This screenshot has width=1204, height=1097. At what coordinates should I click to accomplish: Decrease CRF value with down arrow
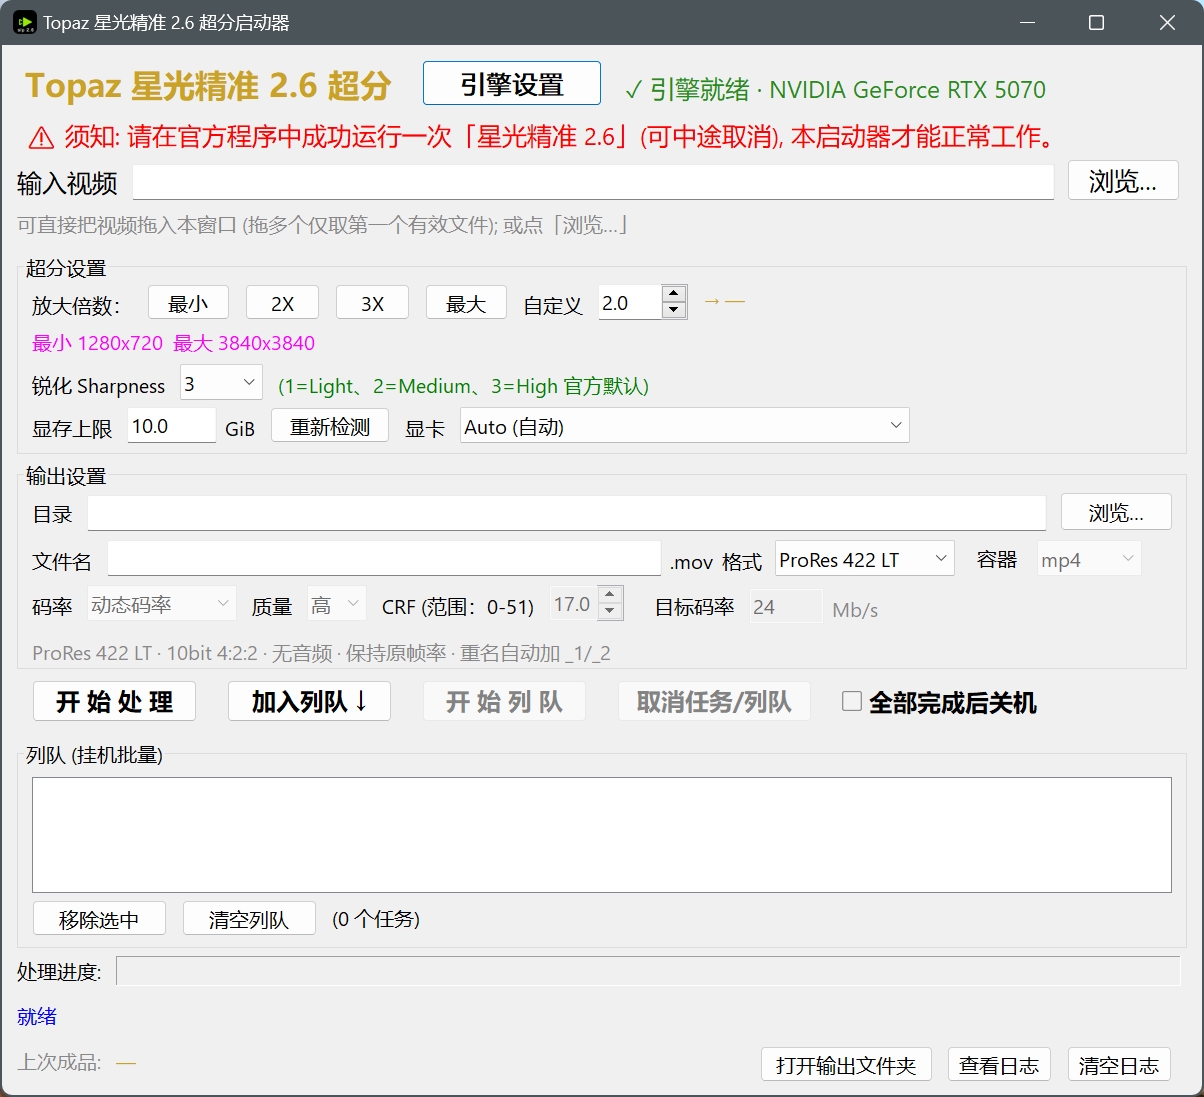[610, 612]
